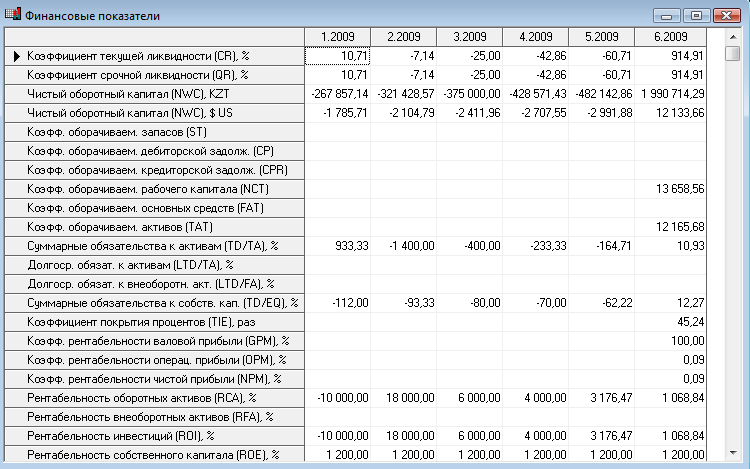
Task: Select the 3.2009 column header
Action: (x=469, y=37)
